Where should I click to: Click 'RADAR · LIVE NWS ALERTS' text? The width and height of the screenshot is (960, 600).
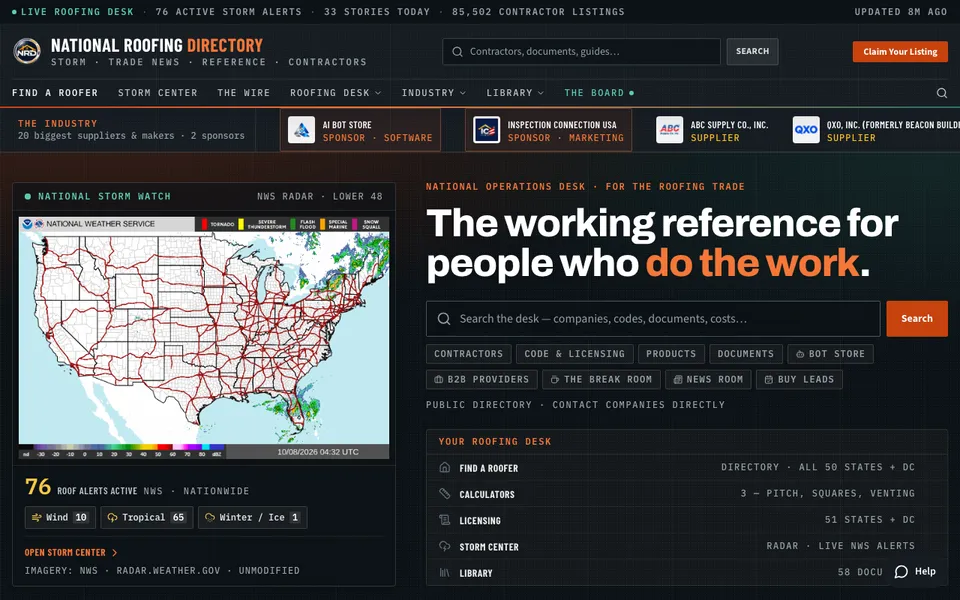[841, 546]
